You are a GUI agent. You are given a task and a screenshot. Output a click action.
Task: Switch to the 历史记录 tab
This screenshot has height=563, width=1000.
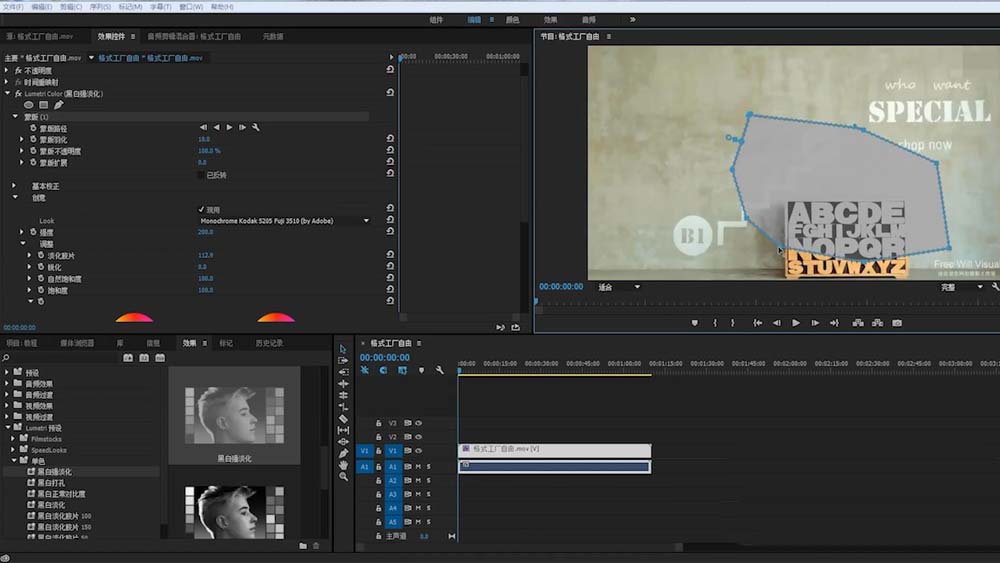point(269,343)
